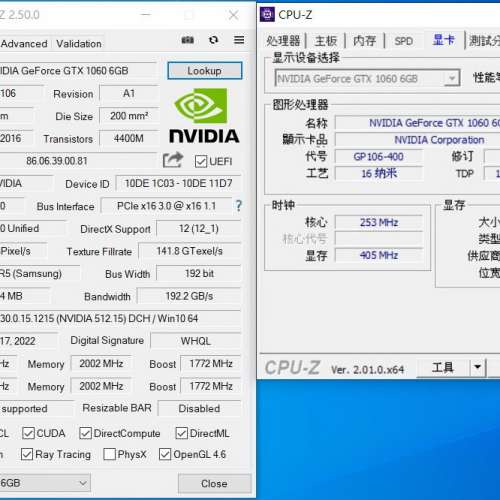500x500 pixels.
Task: Click the 工具 button in CPU-Z
Action: [x=443, y=367]
